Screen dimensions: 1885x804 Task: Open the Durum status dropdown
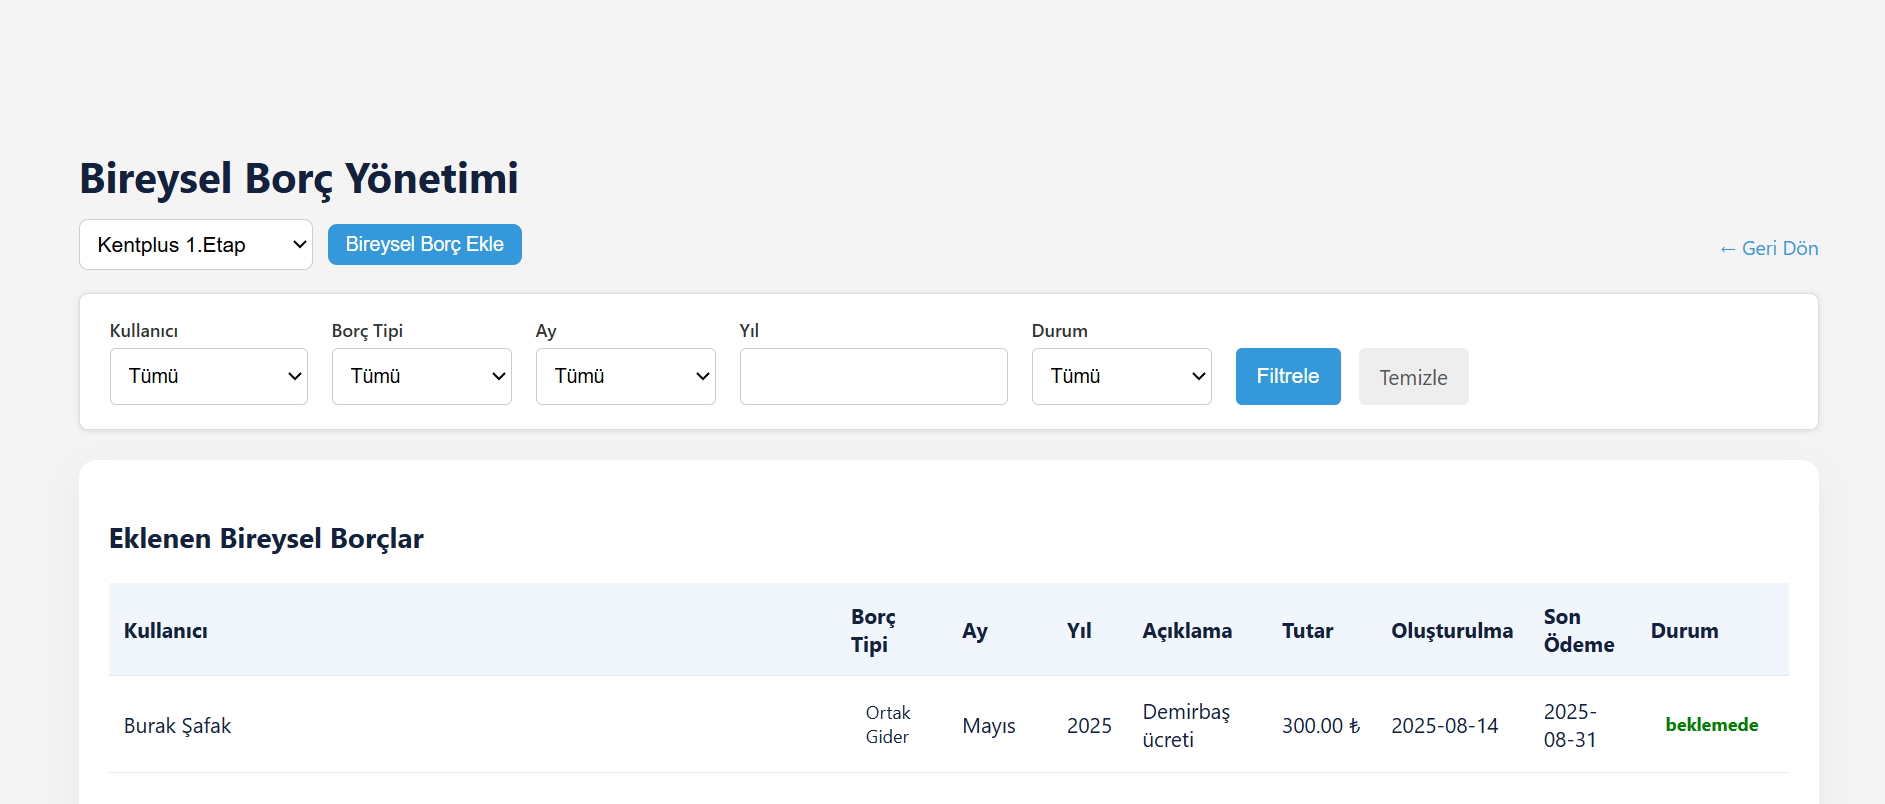click(1121, 377)
